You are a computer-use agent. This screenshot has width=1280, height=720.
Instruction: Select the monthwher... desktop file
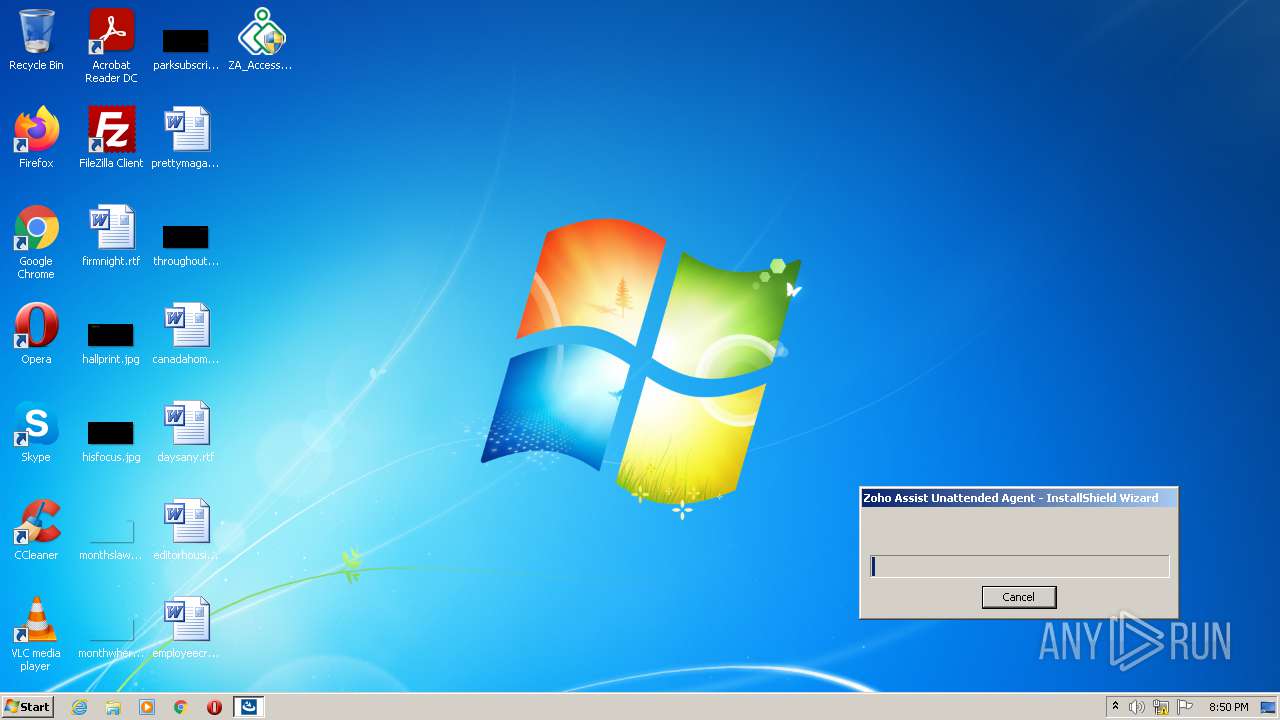111,636
